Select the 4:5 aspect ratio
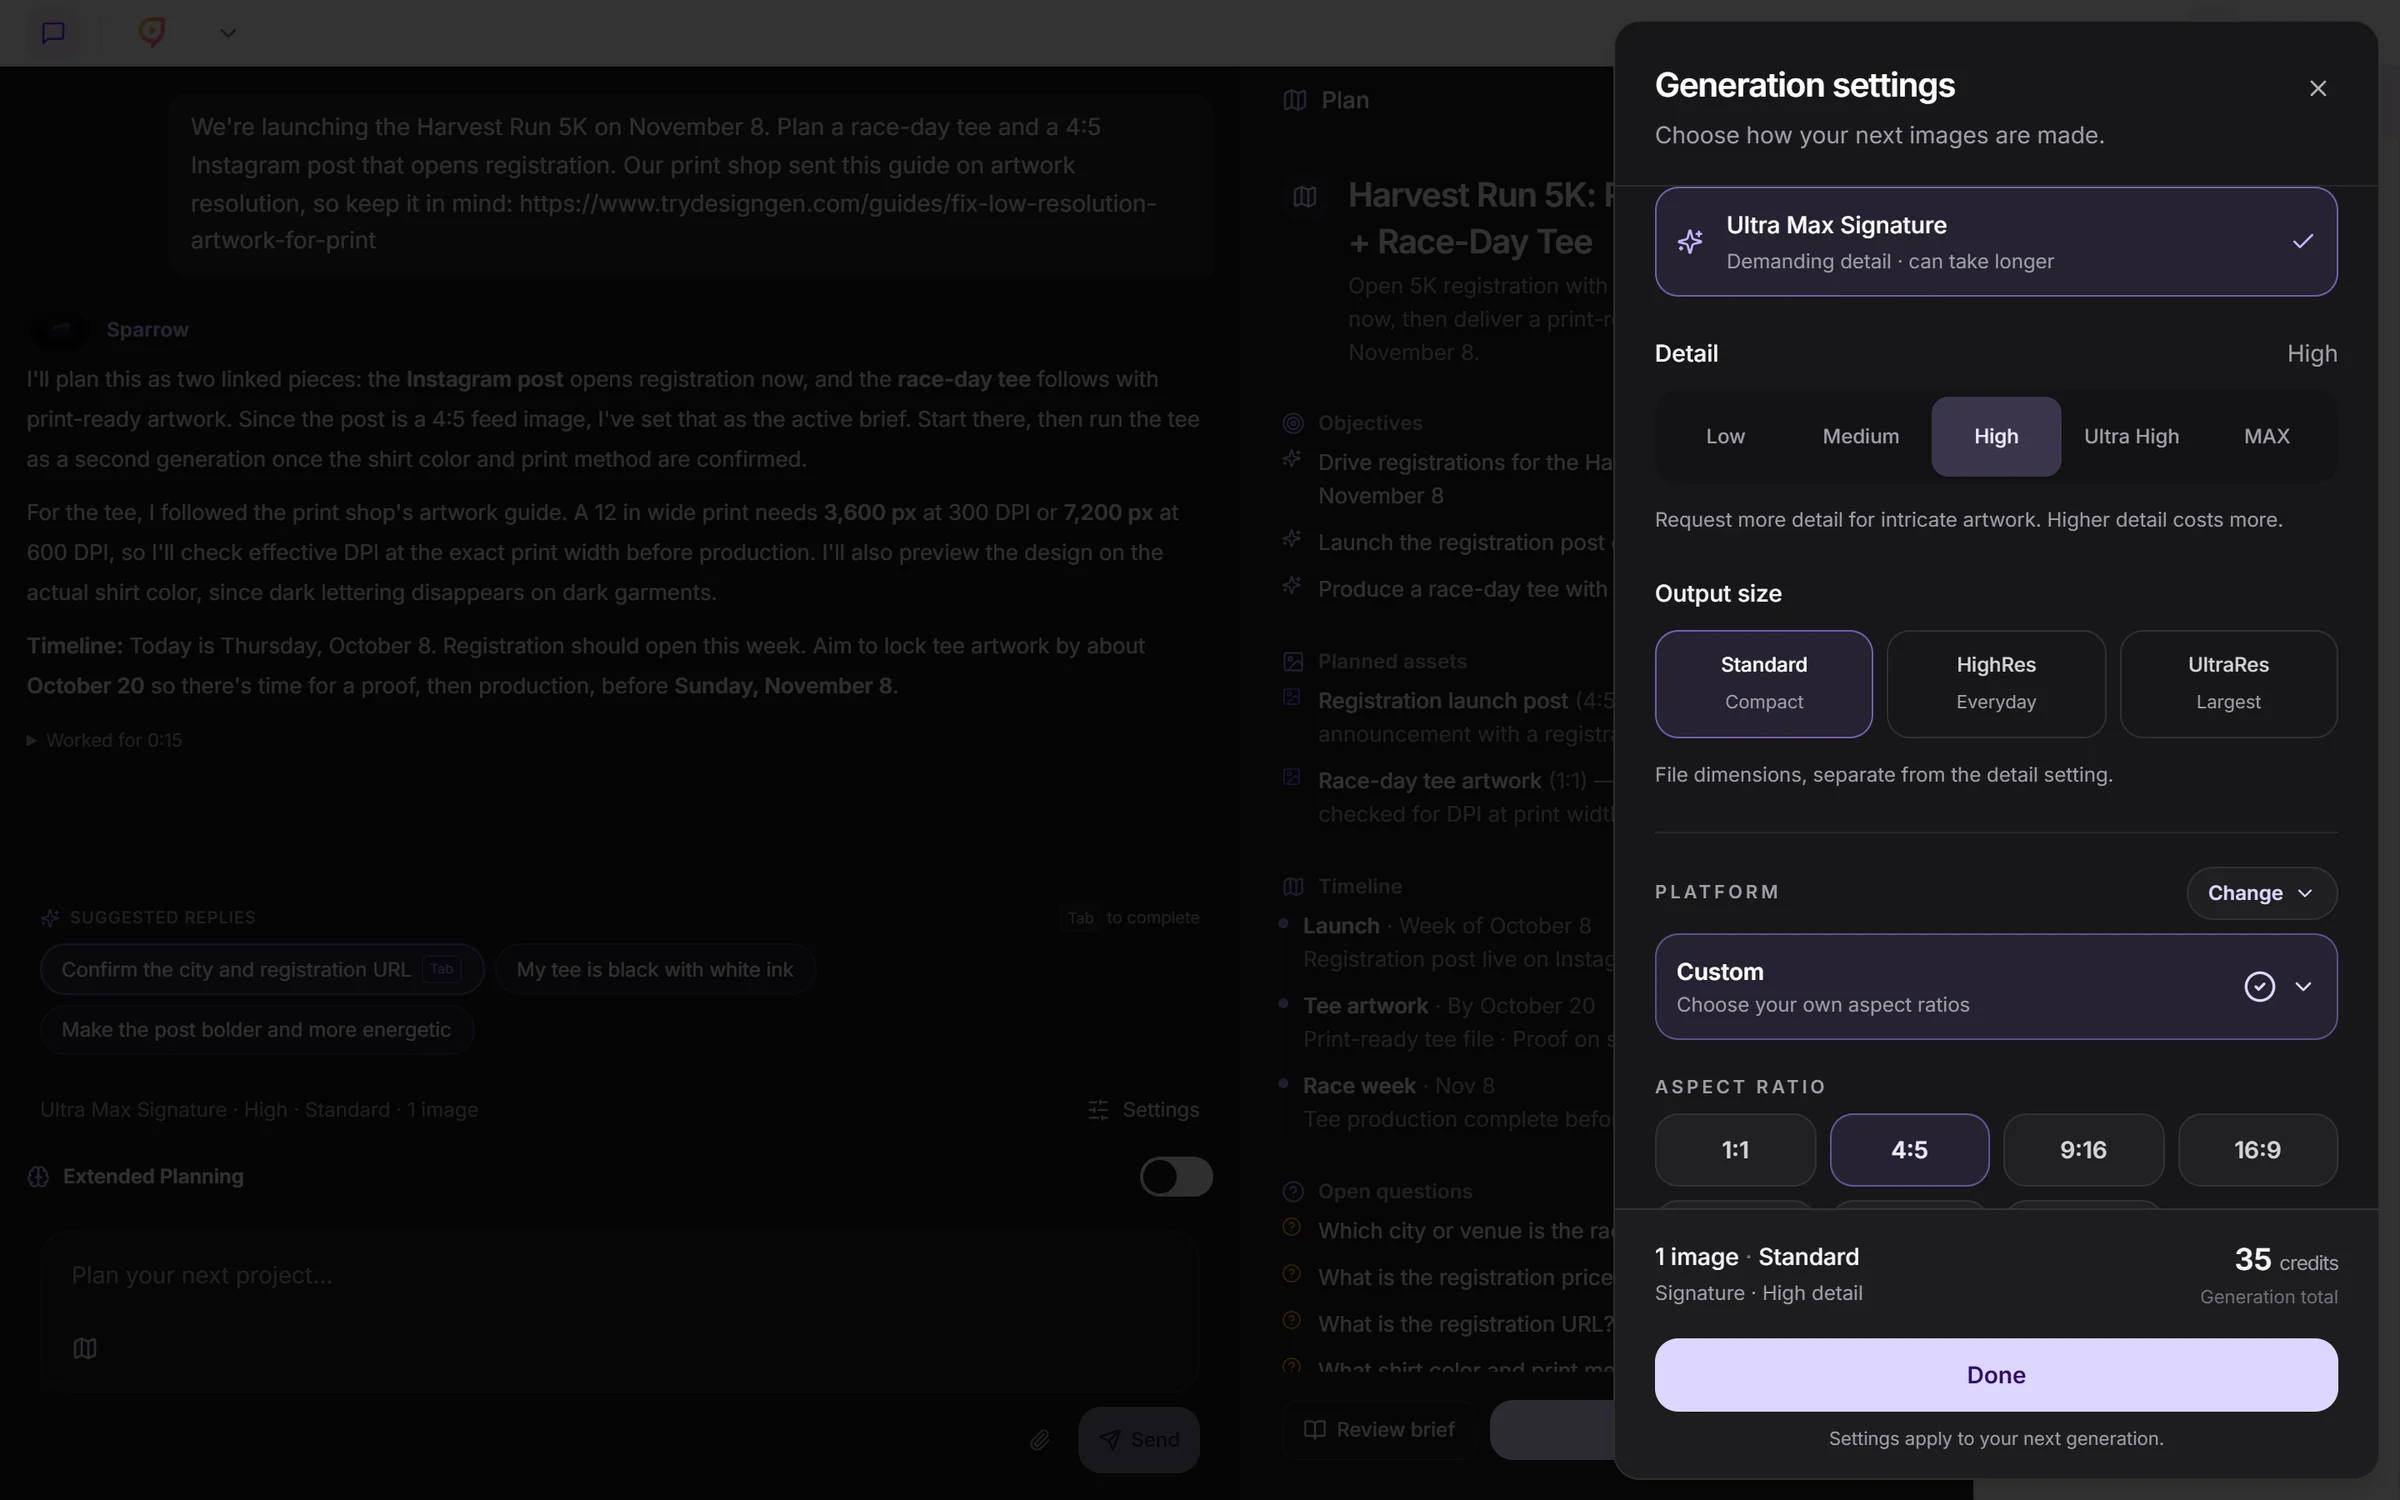2400x1500 pixels. pos(1909,1149)
